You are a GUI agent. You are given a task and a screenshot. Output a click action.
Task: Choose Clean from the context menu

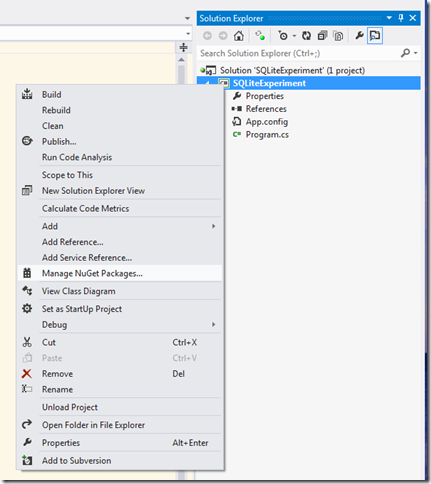(x=120, y=126)
